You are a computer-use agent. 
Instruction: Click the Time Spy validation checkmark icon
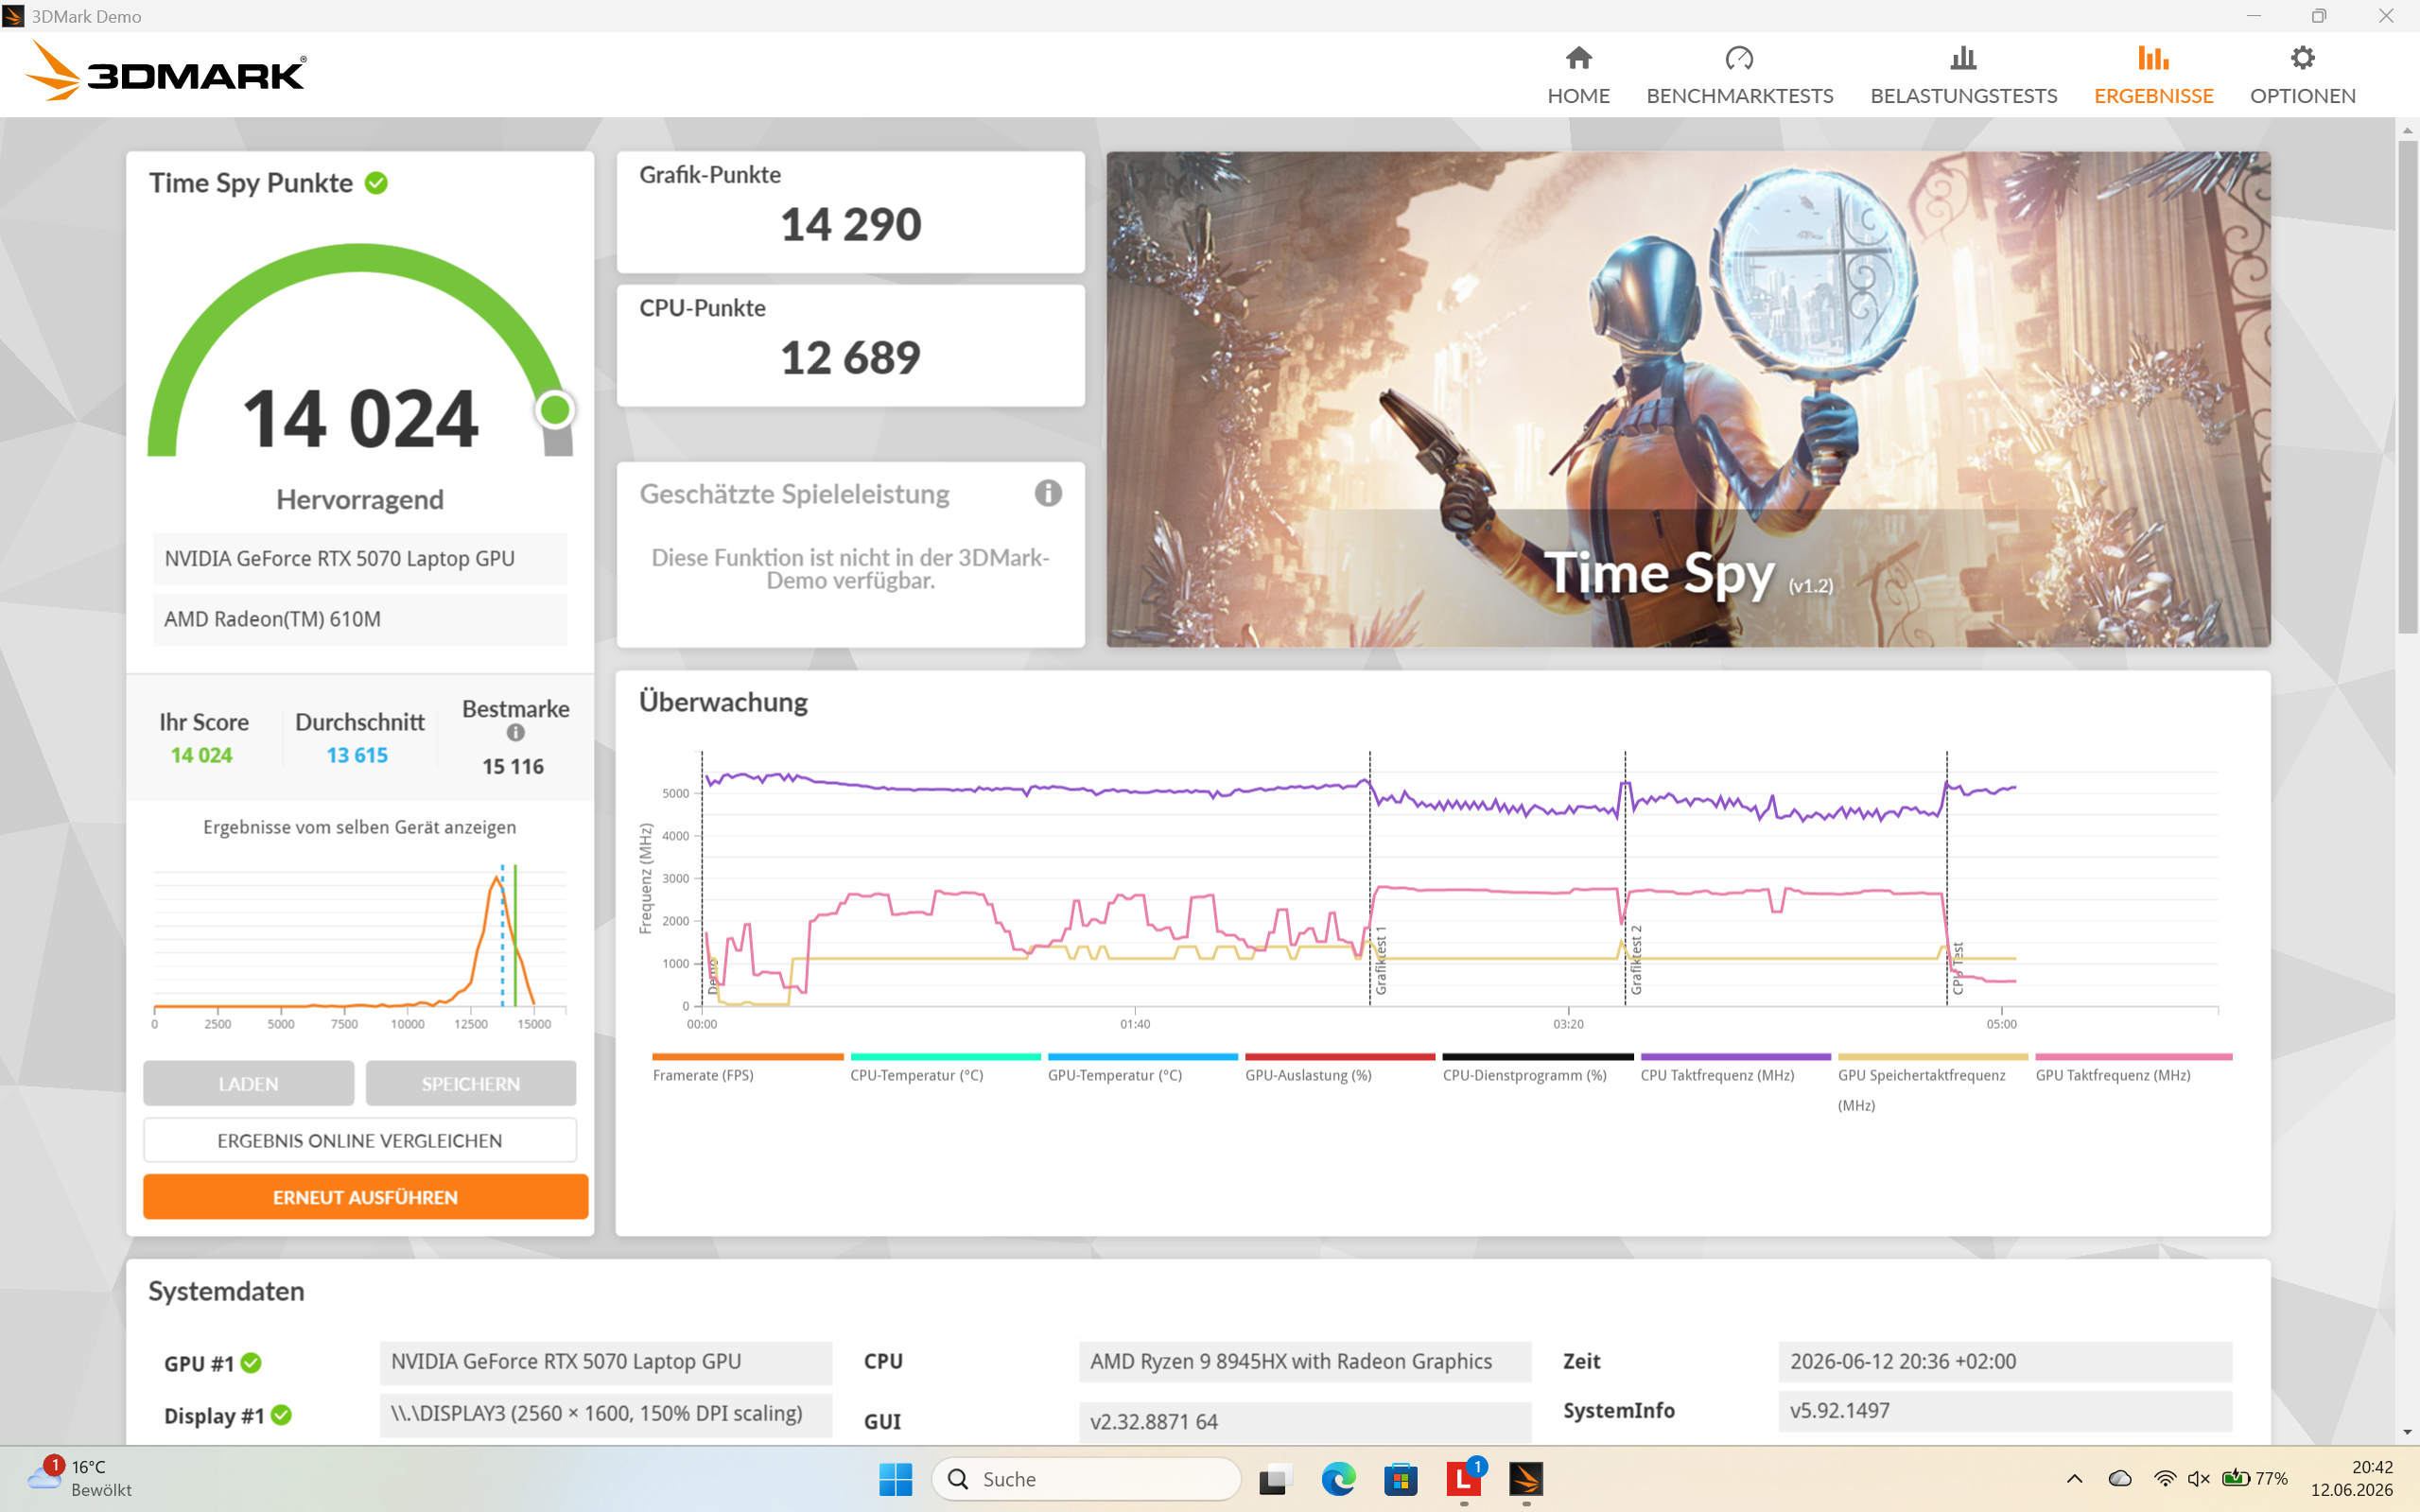coord(376,183)
